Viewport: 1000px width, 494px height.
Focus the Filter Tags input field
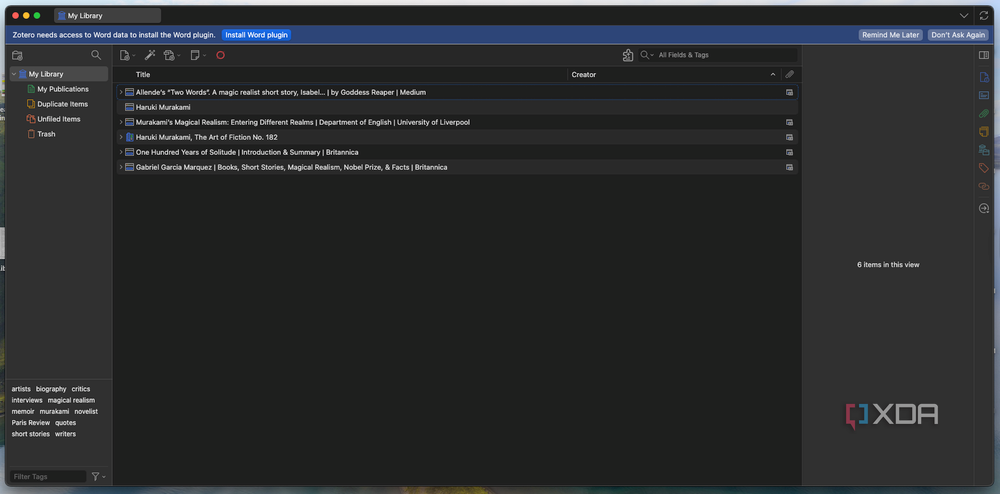(x=48, y=477)
